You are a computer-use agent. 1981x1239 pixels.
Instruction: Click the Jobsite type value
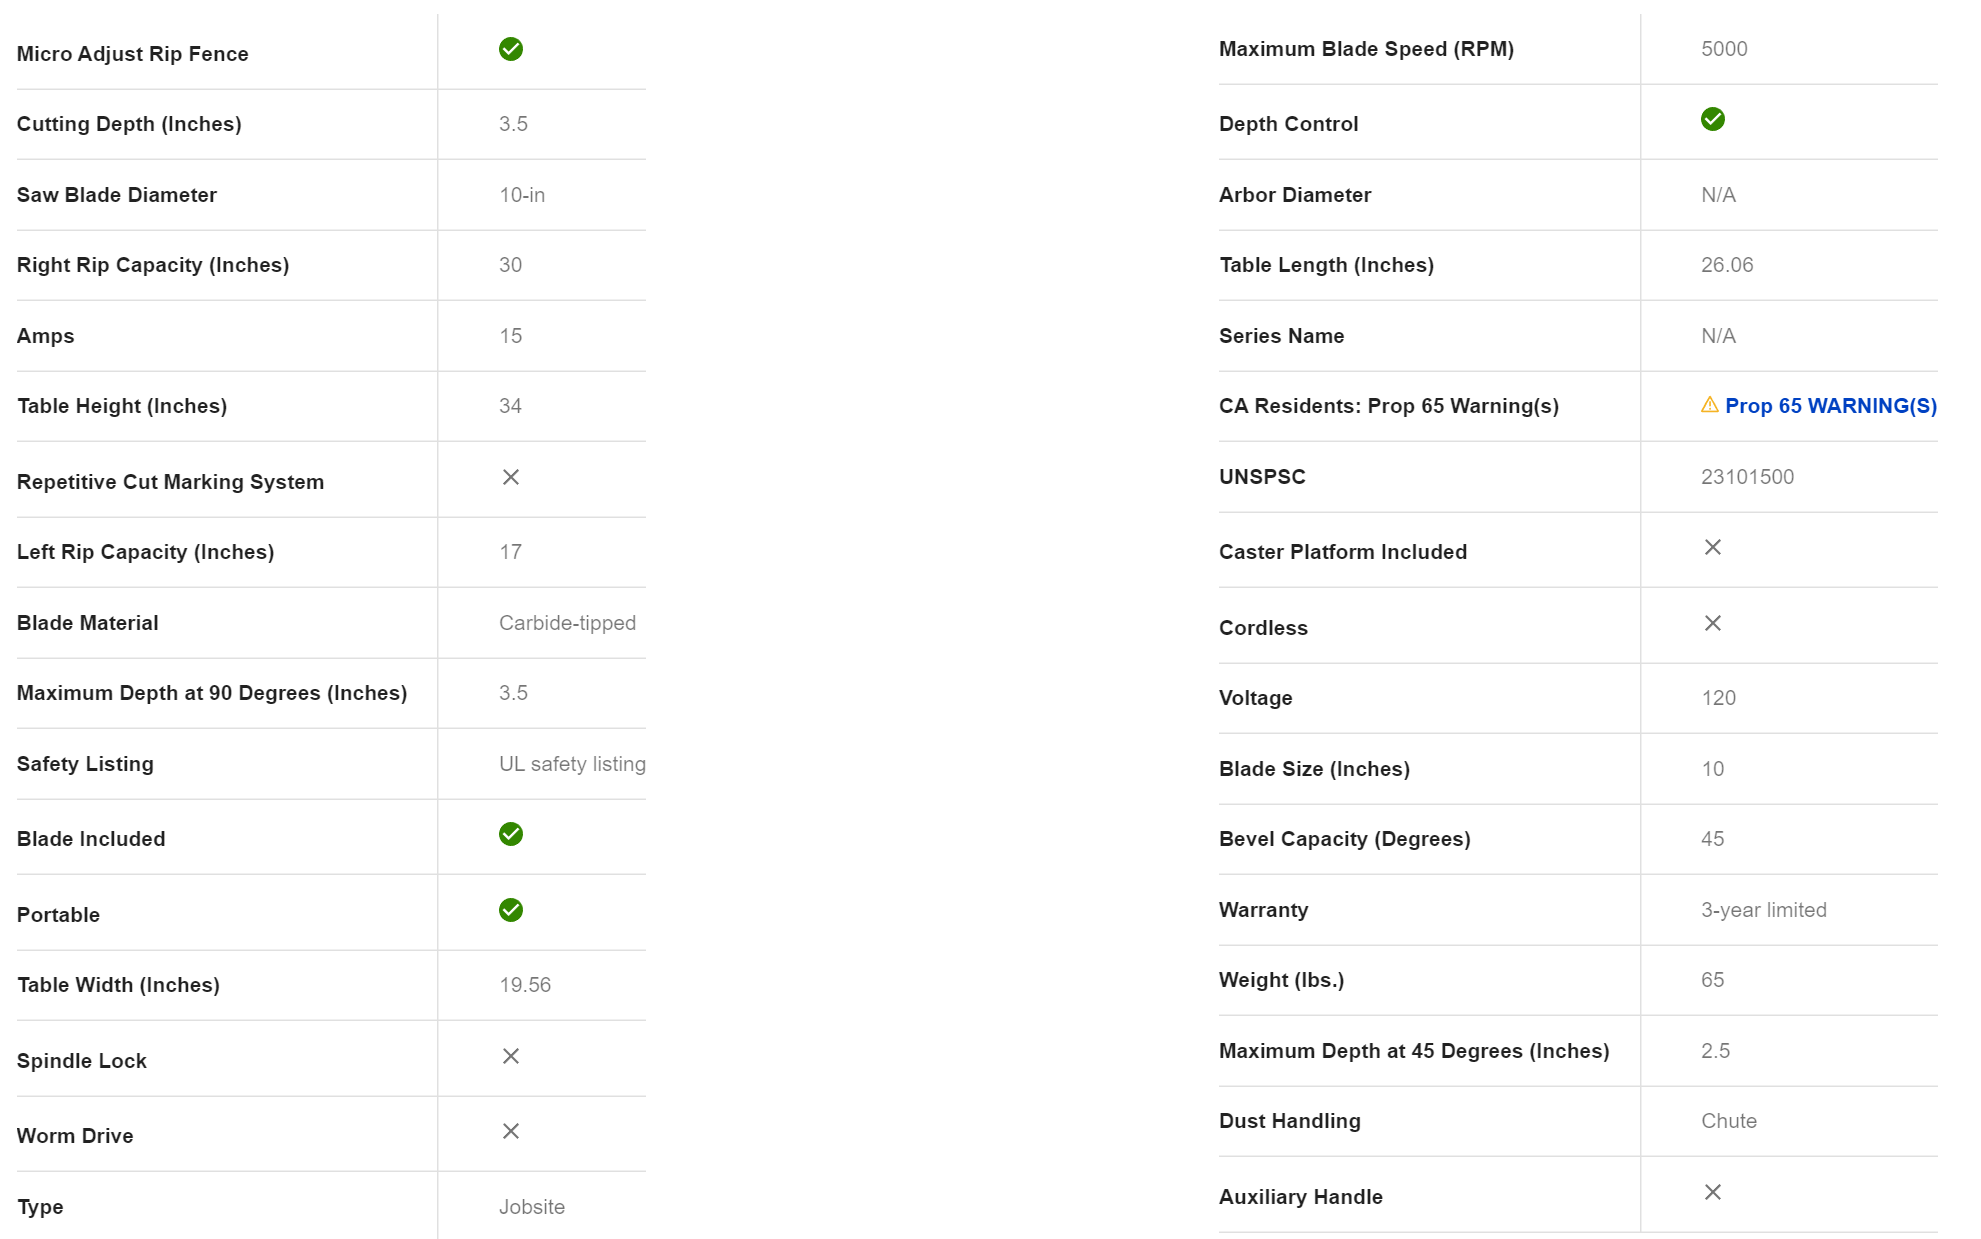point(532,1207)
